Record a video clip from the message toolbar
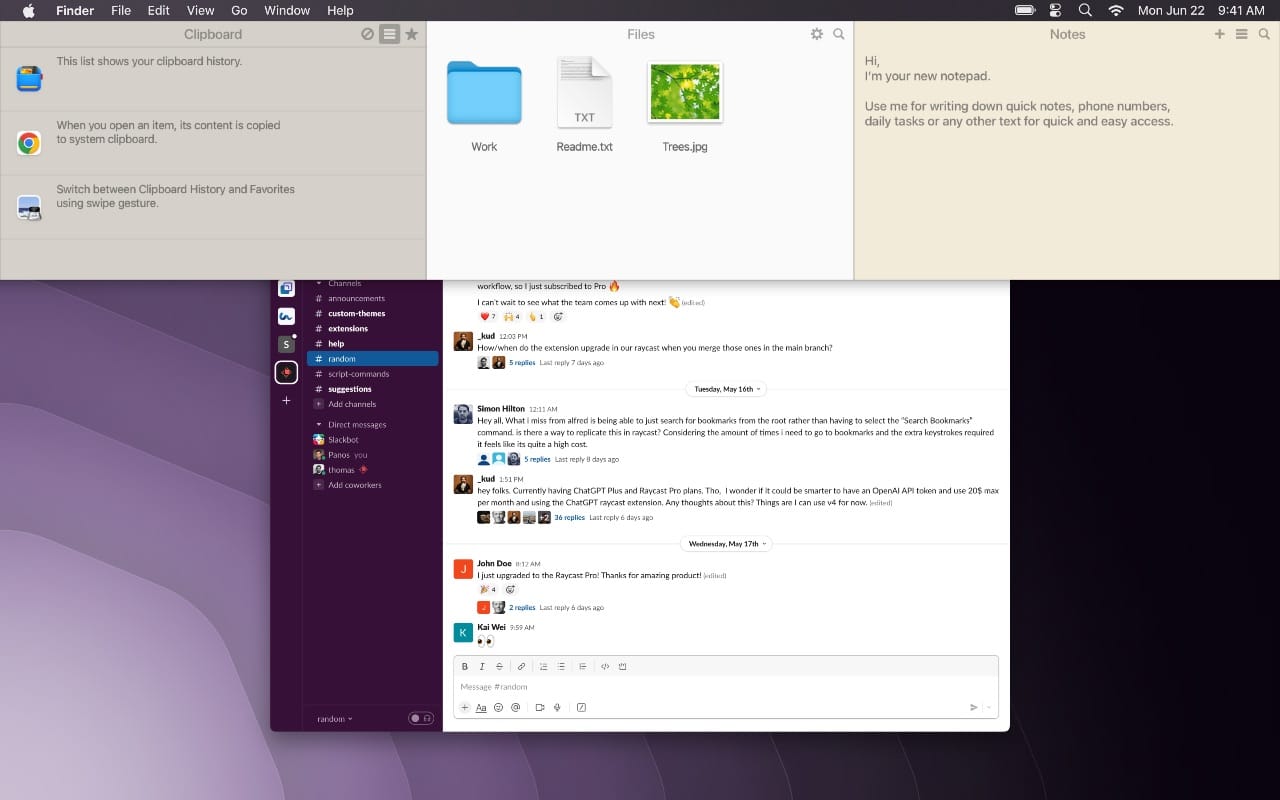Screen dimensions: 1280x800 (x=539, y=707)
